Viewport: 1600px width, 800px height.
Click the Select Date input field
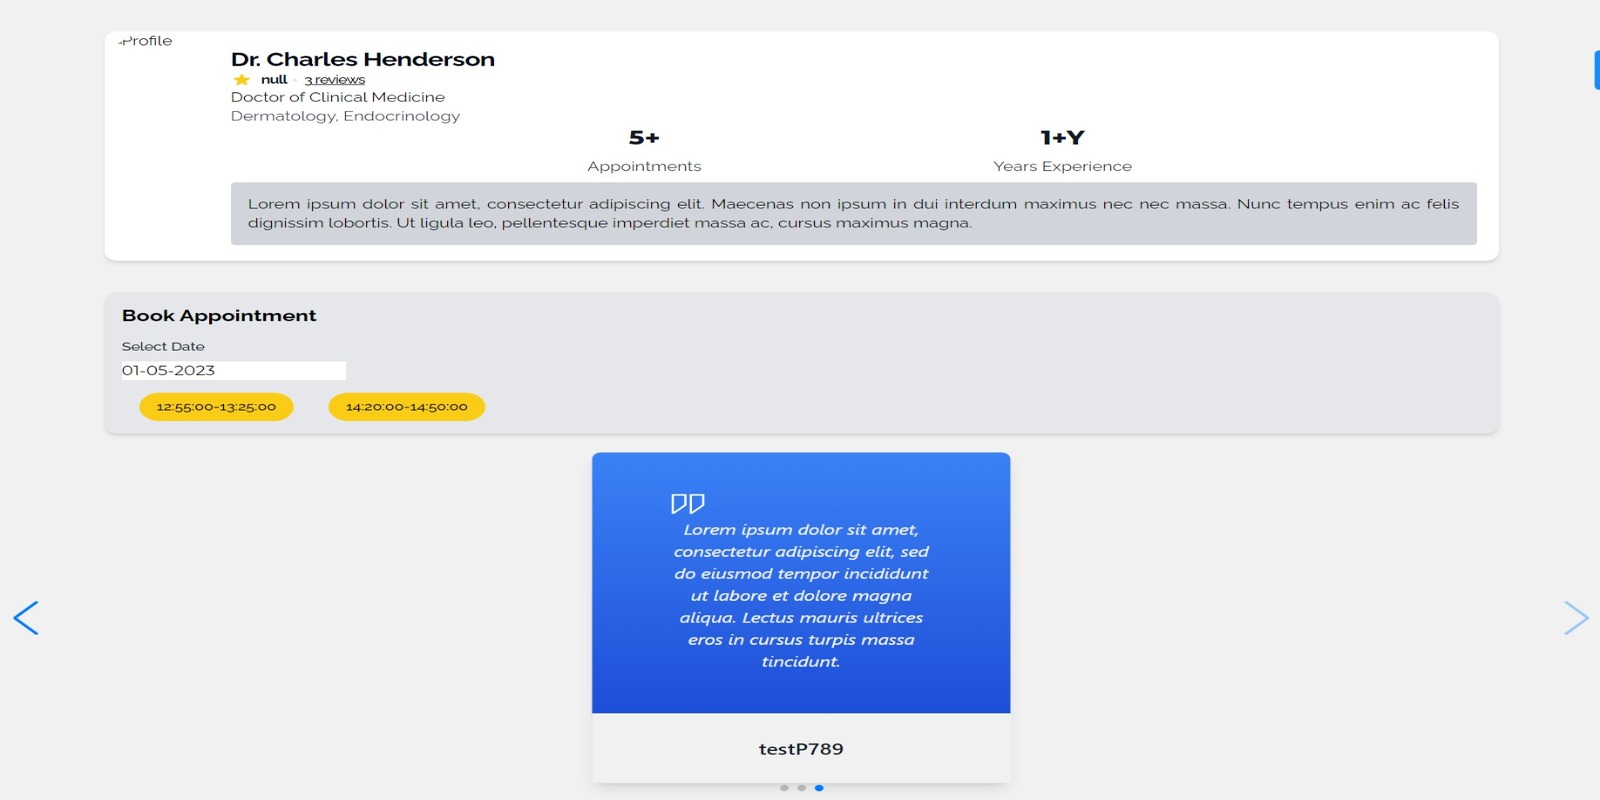click(233, 370)
